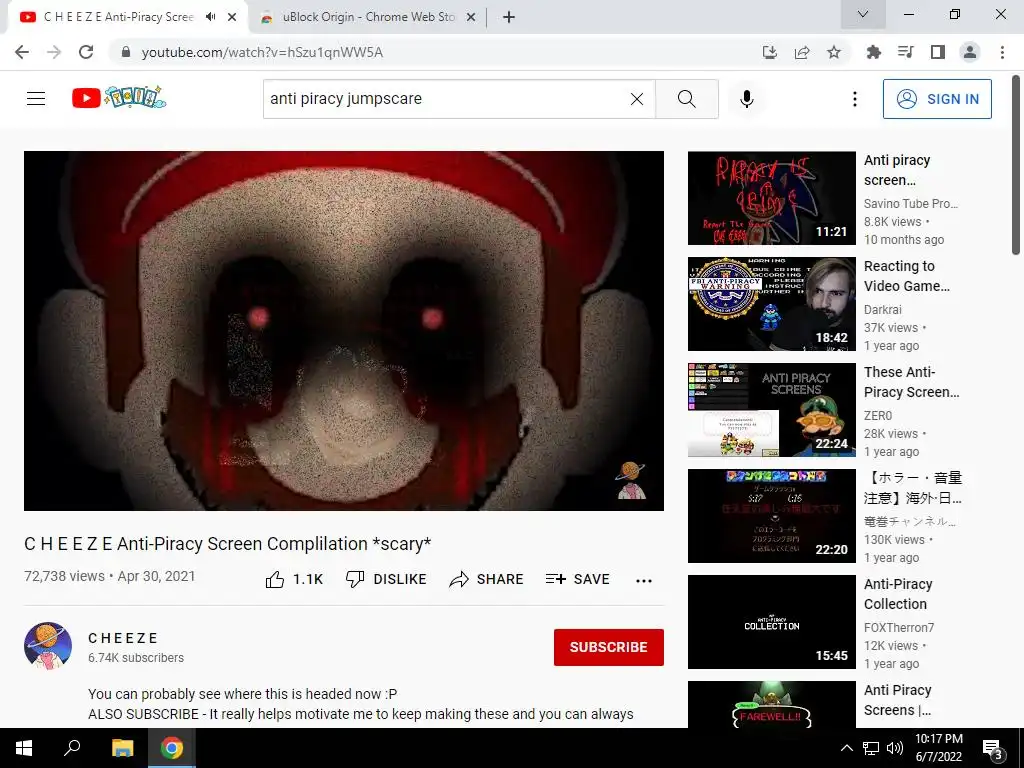
Task: Open the Chrome three-dot menu
Action: point(1002,52)
